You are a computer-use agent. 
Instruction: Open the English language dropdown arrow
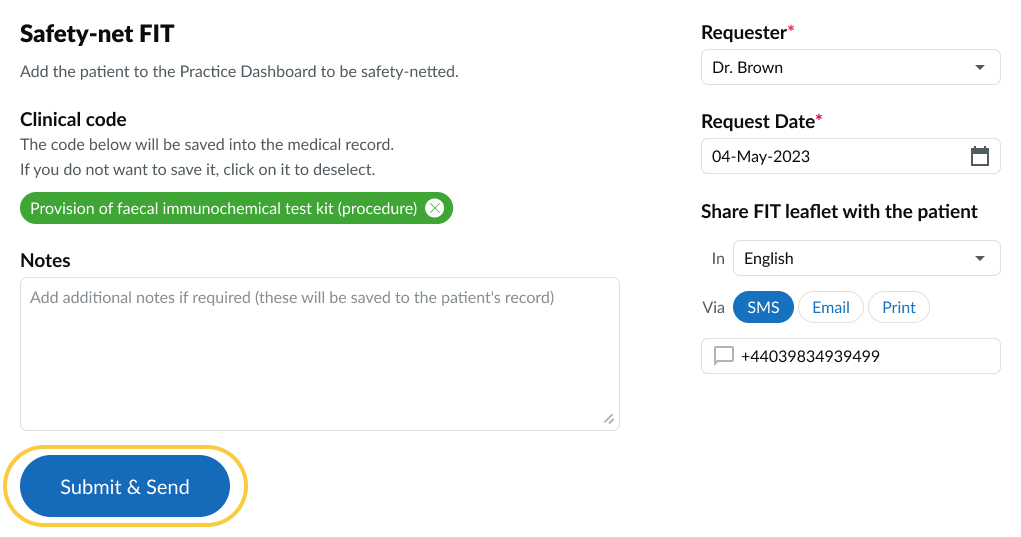click(979, 258)
